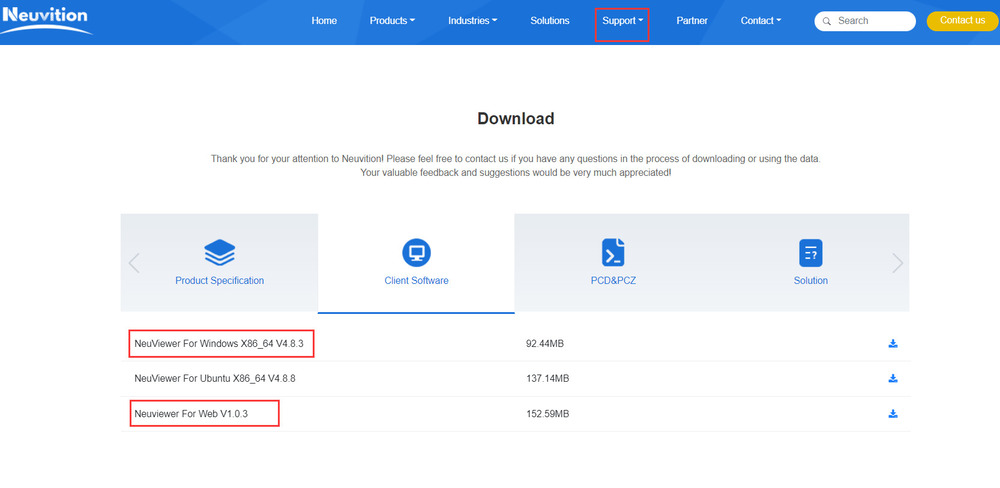Image resolution: width=1000 pixels, height=488 pixels.
Task: Select the Client Software tab
Action: pyautogui.click(x=416, y=263)
